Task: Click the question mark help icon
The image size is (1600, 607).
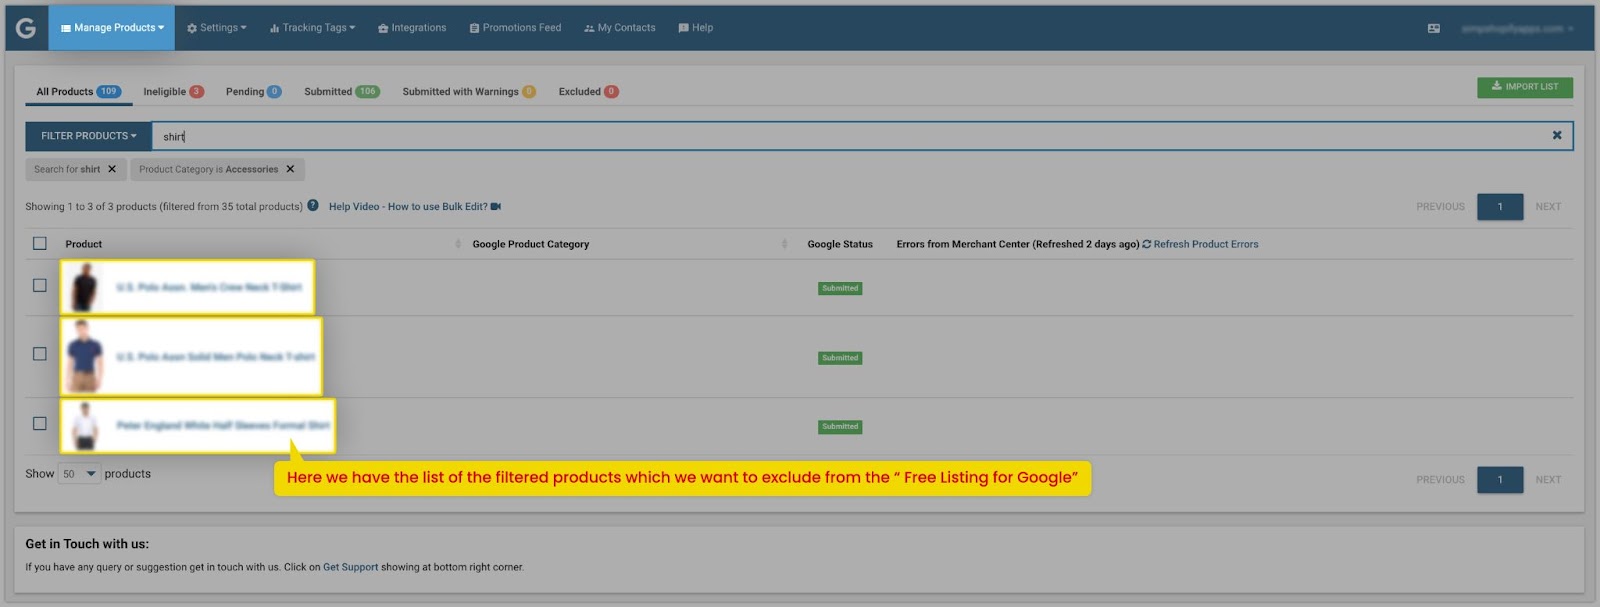Action: point(313,205)
